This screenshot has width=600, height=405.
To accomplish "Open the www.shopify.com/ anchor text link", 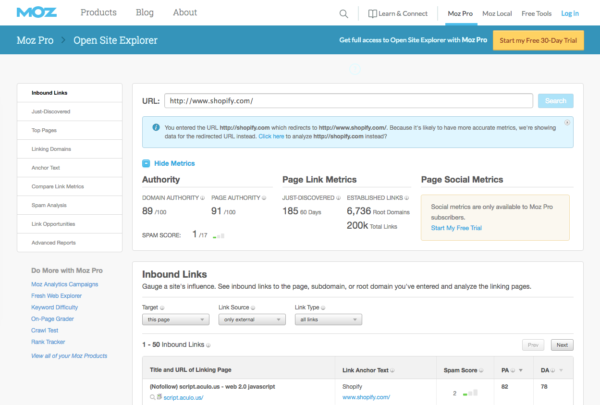I will pyautogui.click(x=366, y=397).
